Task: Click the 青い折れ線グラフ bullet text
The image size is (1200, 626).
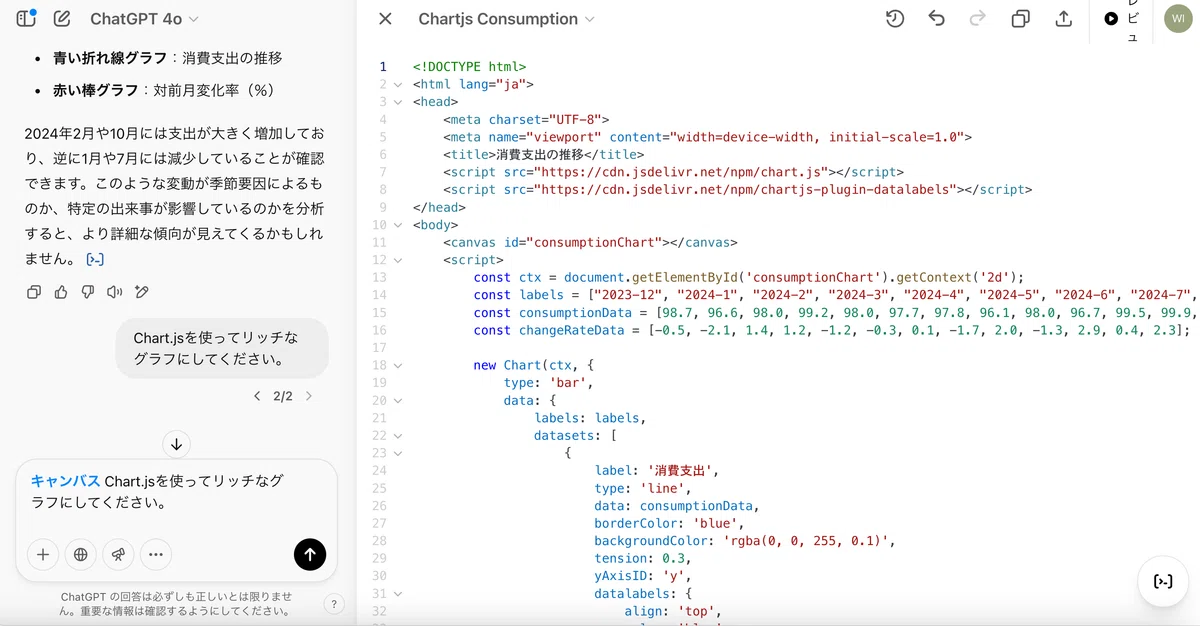Action: pos(168,58)
